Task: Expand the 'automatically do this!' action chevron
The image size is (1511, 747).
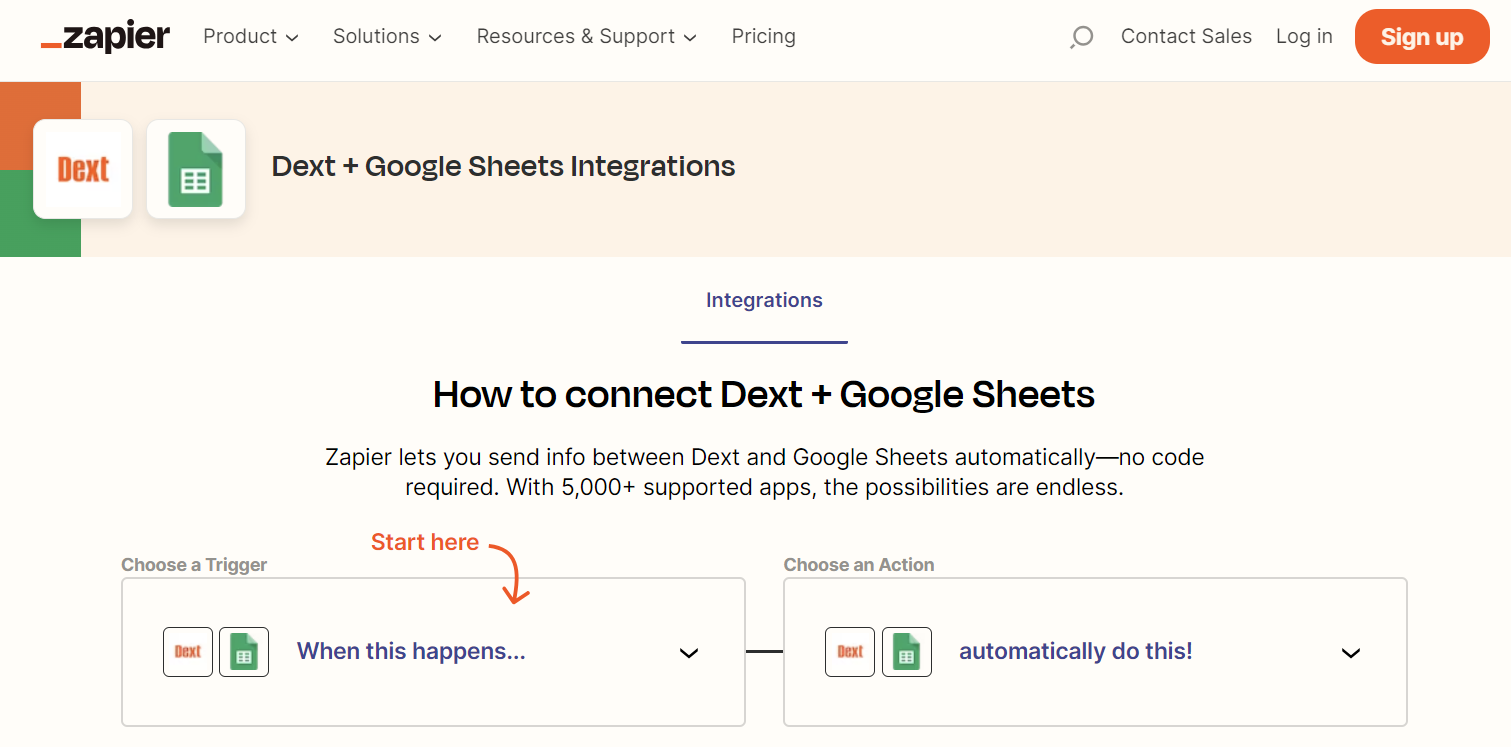Action: (x=1351, y=653)
